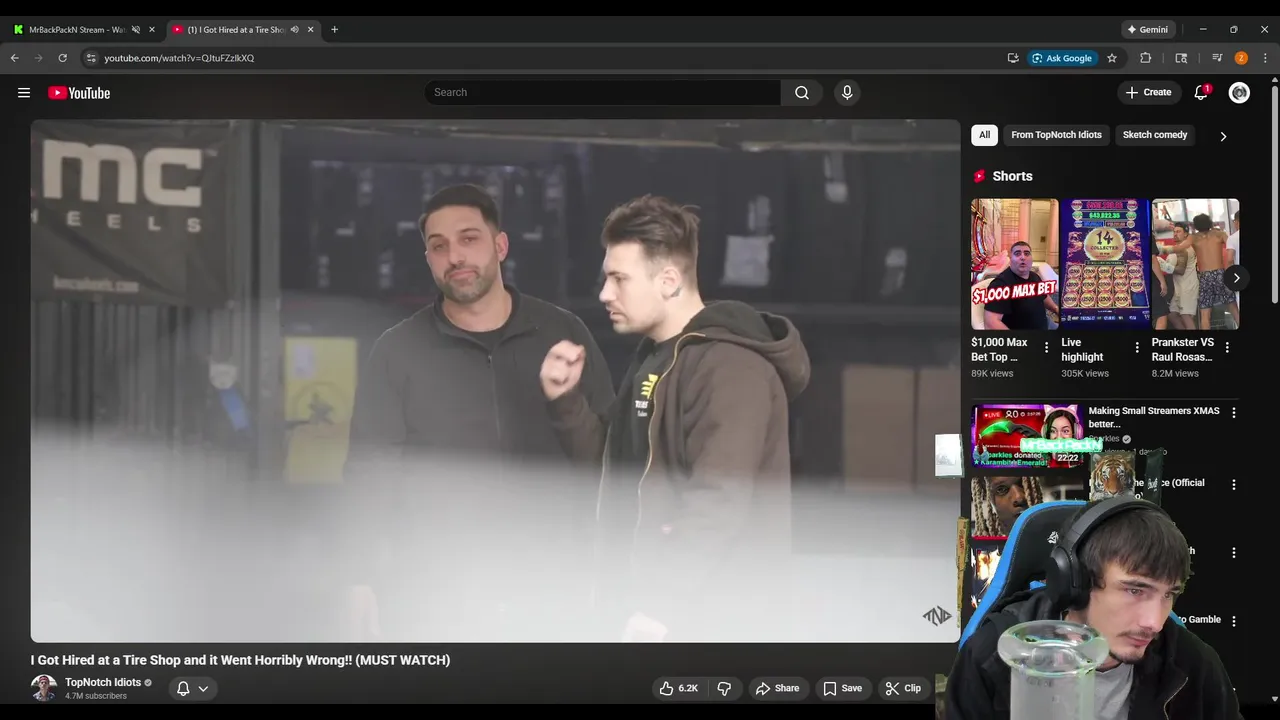Image resolution: width=1280 pixels, height=720 pixels.
Task: Open subscription notification bell dropdown
Action: (x=192, y=688)
